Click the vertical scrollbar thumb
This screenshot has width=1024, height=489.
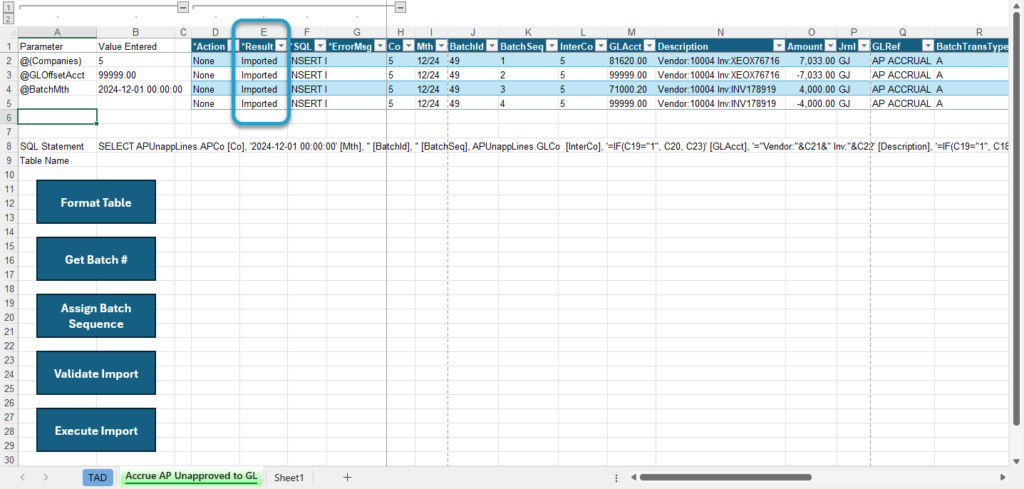coord(1017,217)
